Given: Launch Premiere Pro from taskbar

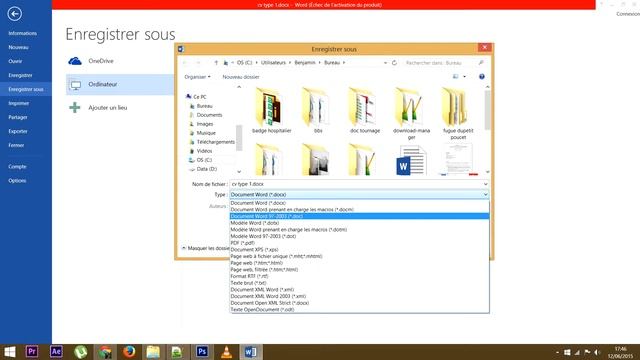Looking at the screenshot, I should pos(32,352).
